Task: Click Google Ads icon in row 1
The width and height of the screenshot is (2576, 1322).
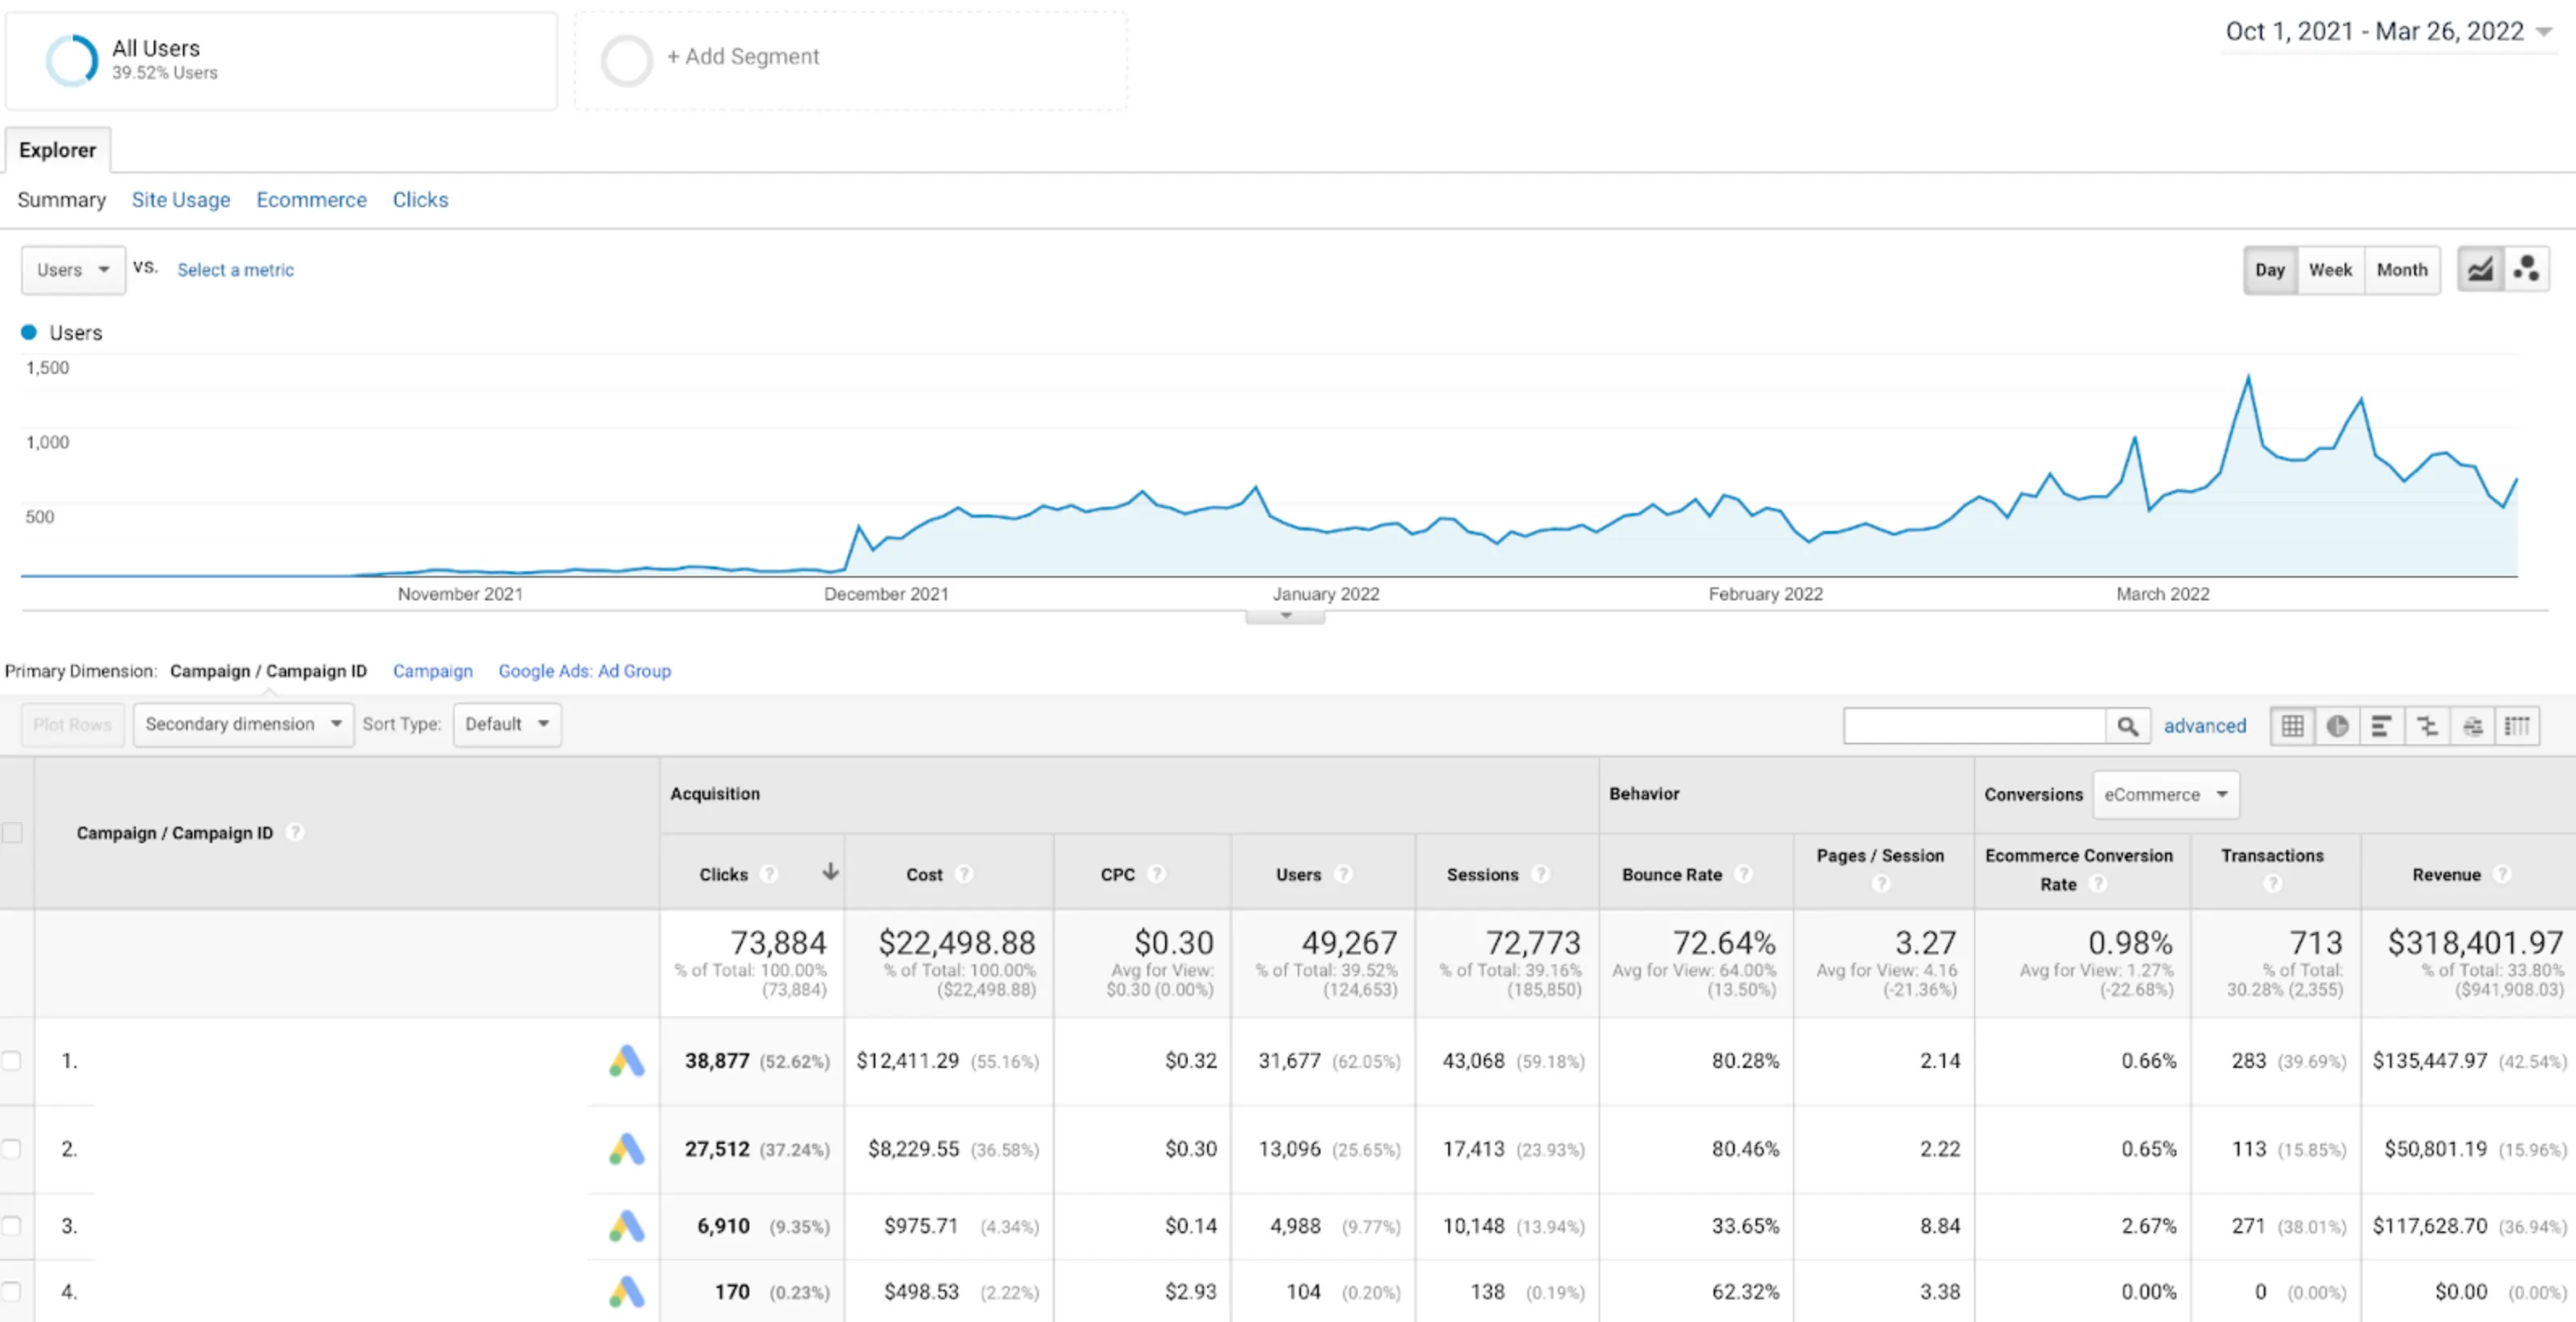Action: click(627, 1061)
